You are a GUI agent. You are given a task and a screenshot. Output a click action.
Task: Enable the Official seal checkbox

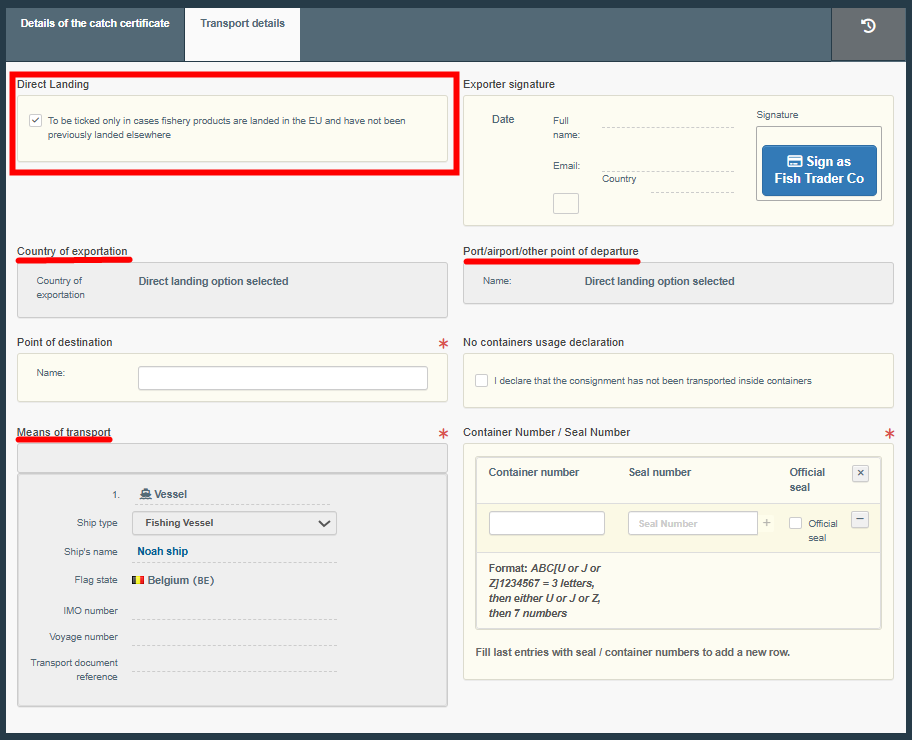[x=795, y=523]
